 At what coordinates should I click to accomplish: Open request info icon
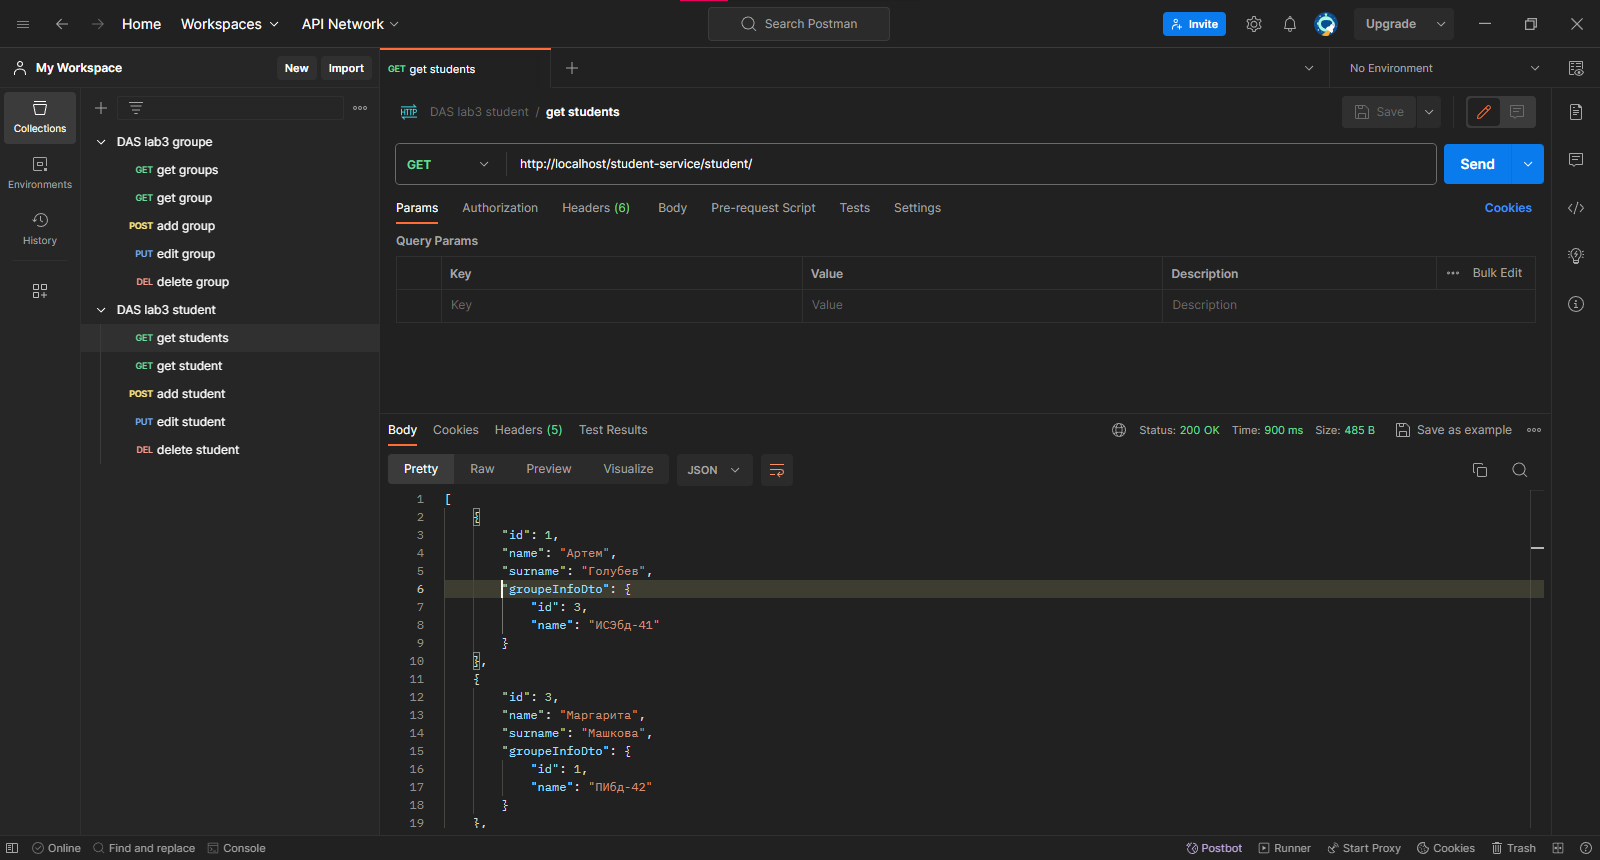pyautogui.click(x=1576, y=304)
